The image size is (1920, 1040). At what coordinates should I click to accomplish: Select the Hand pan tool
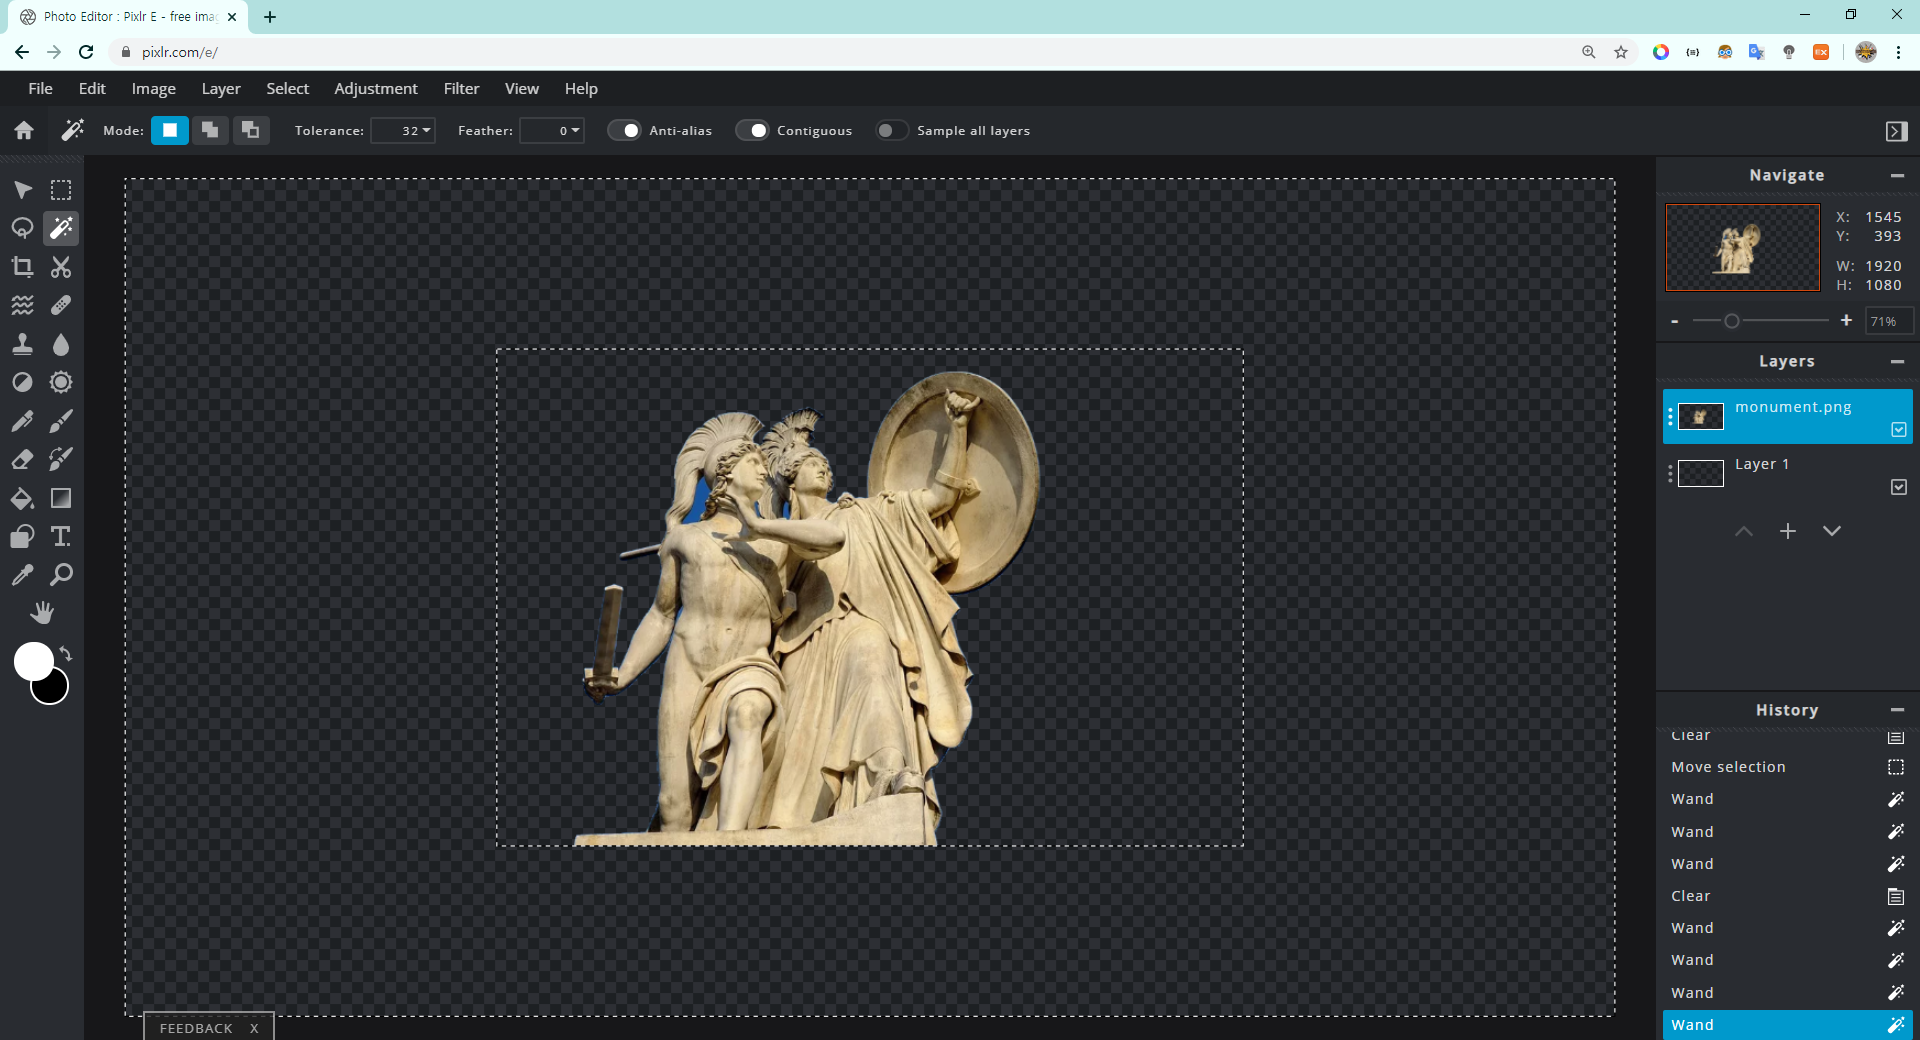(x=42, y=612)
